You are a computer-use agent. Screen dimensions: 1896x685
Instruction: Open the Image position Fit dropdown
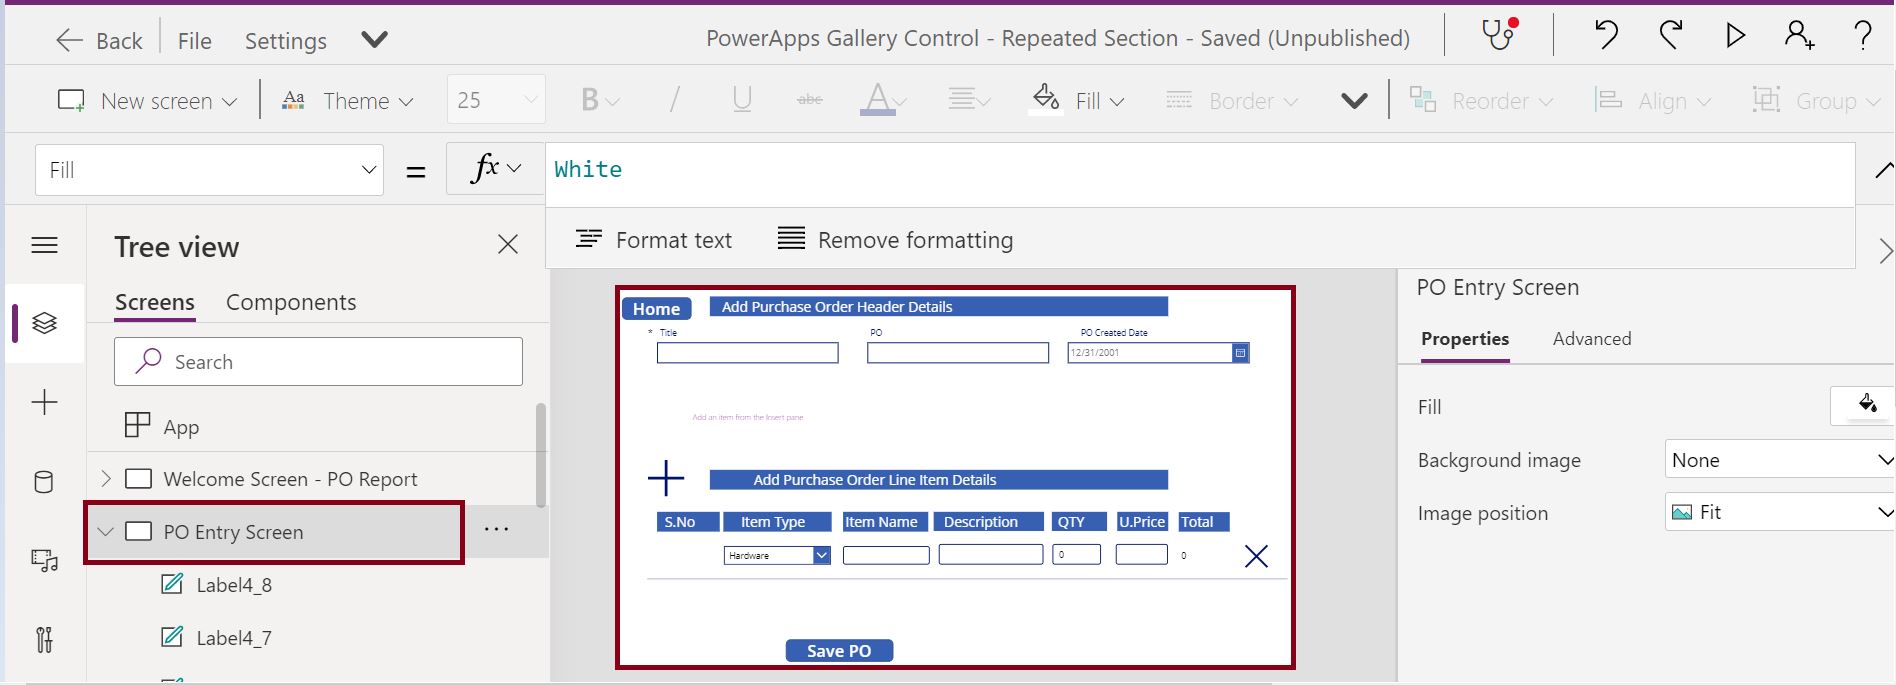pos(1780,512)
